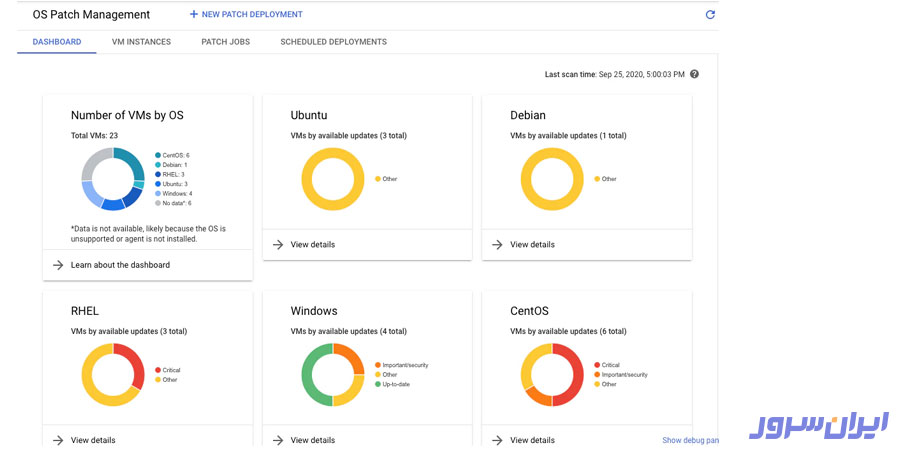900x450 pixels.
Task: Click the arrow icon in the CentOS card
Action: point(498,440)
